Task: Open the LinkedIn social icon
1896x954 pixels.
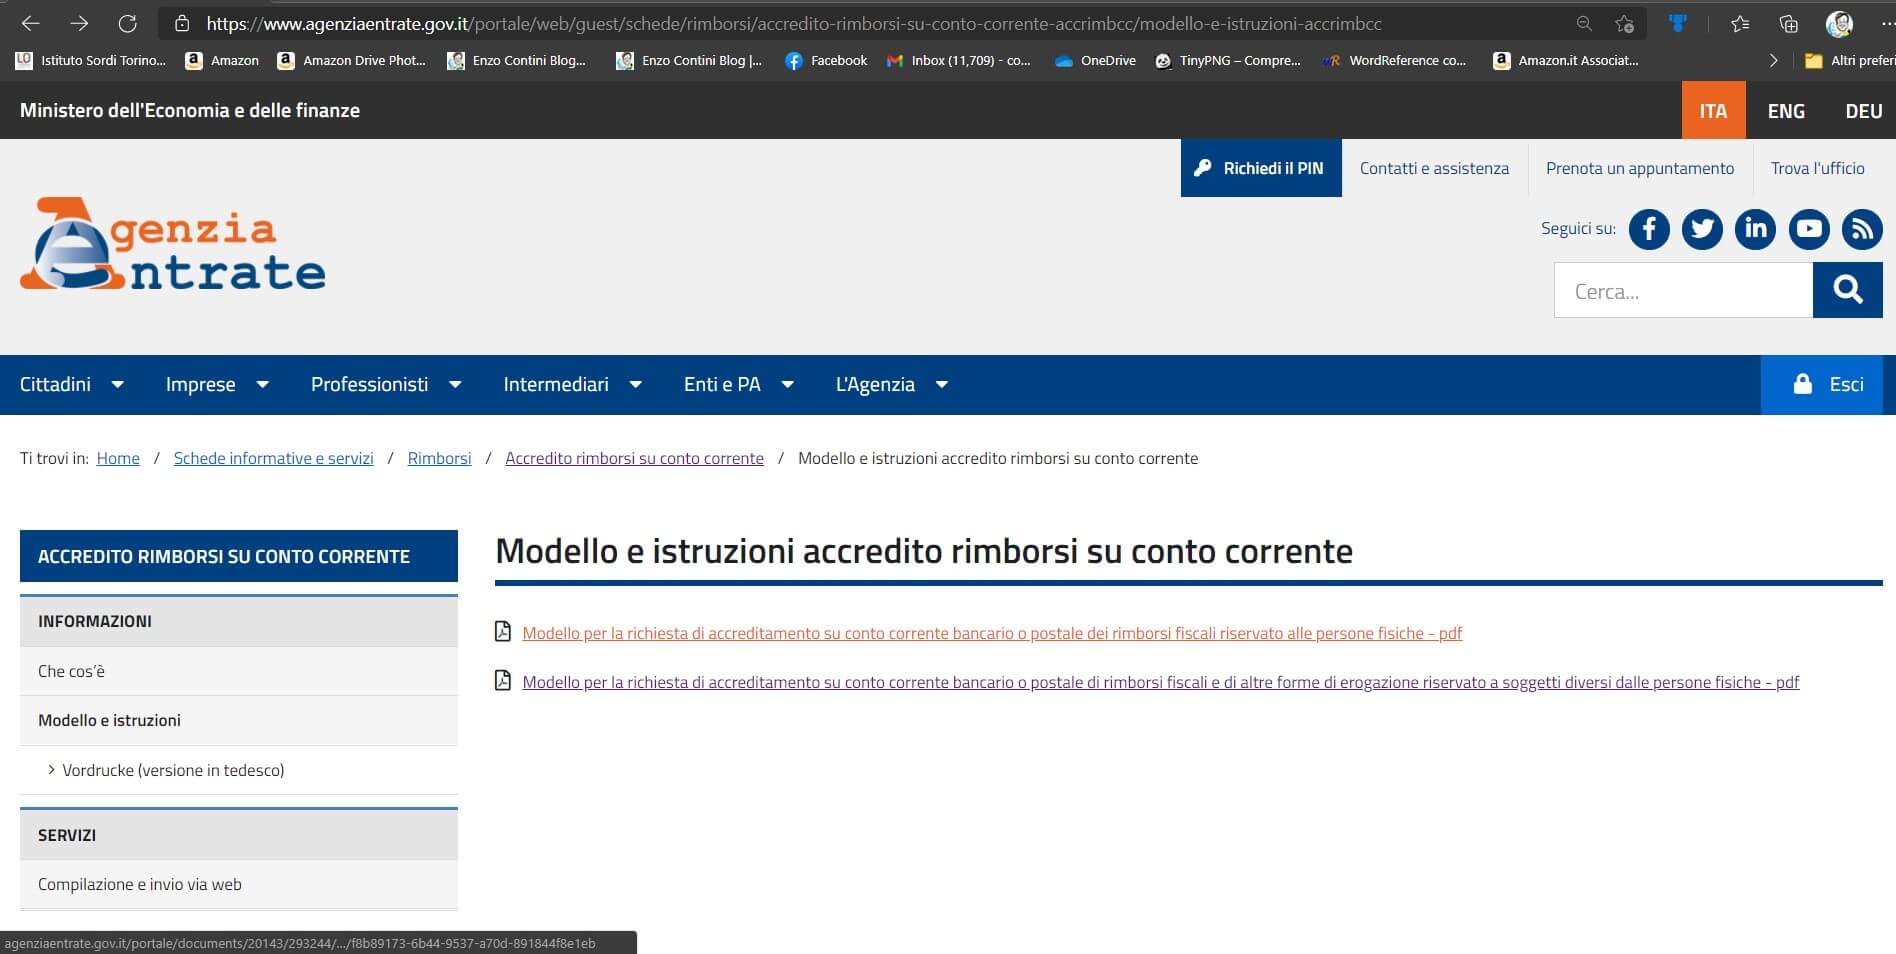Action: (1755, 229)
